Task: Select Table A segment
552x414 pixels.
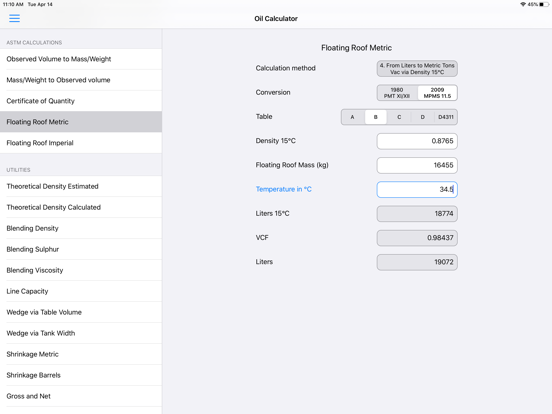Action: [352, 117]
